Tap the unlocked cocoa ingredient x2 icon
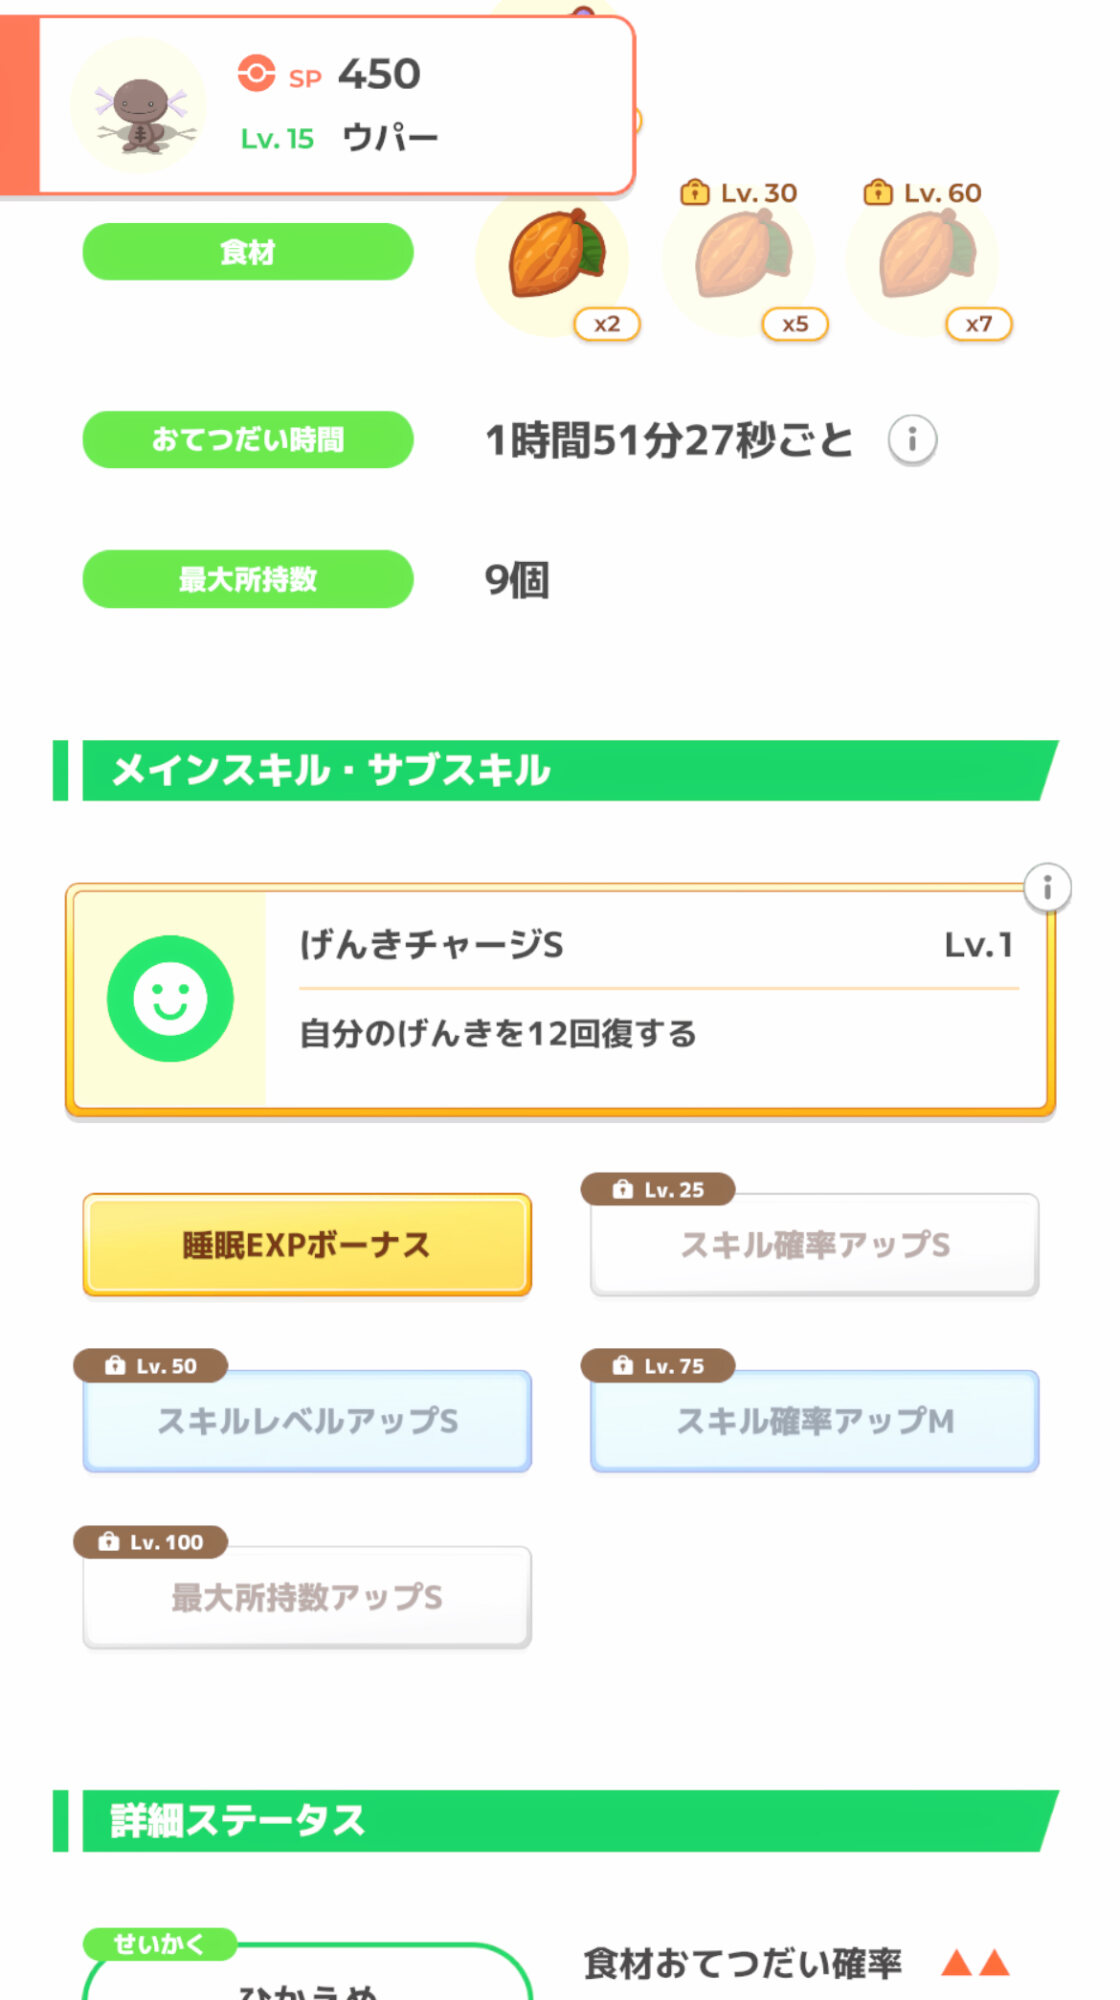 pyautogui.click(x=554, y=256)
